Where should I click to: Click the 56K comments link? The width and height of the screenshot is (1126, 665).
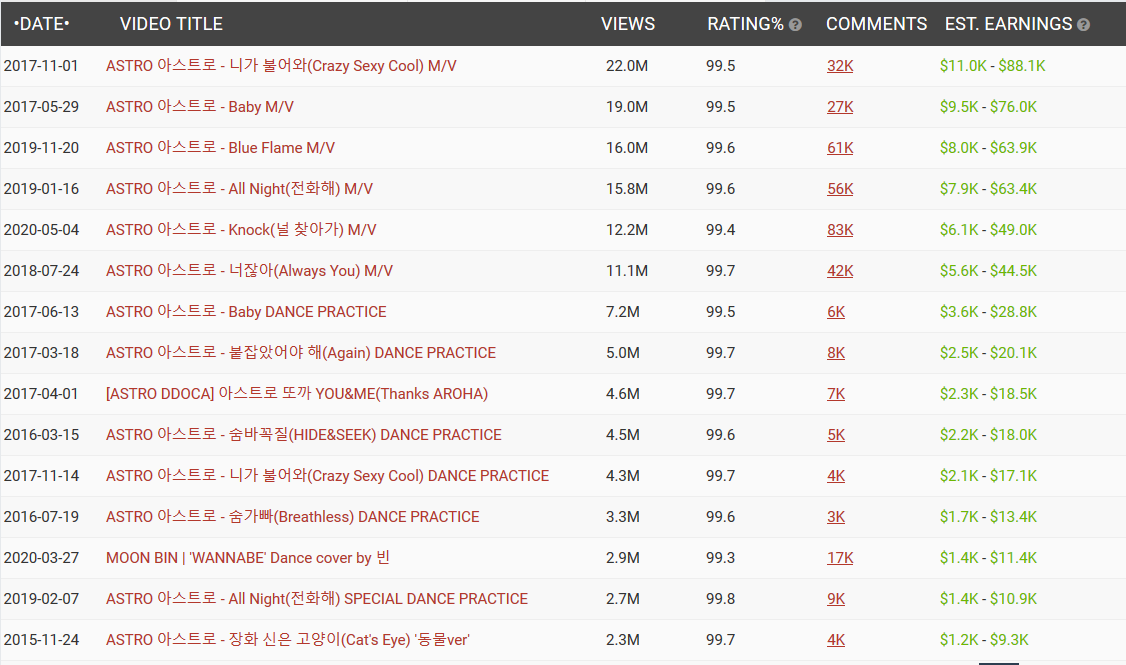point(840,188)
